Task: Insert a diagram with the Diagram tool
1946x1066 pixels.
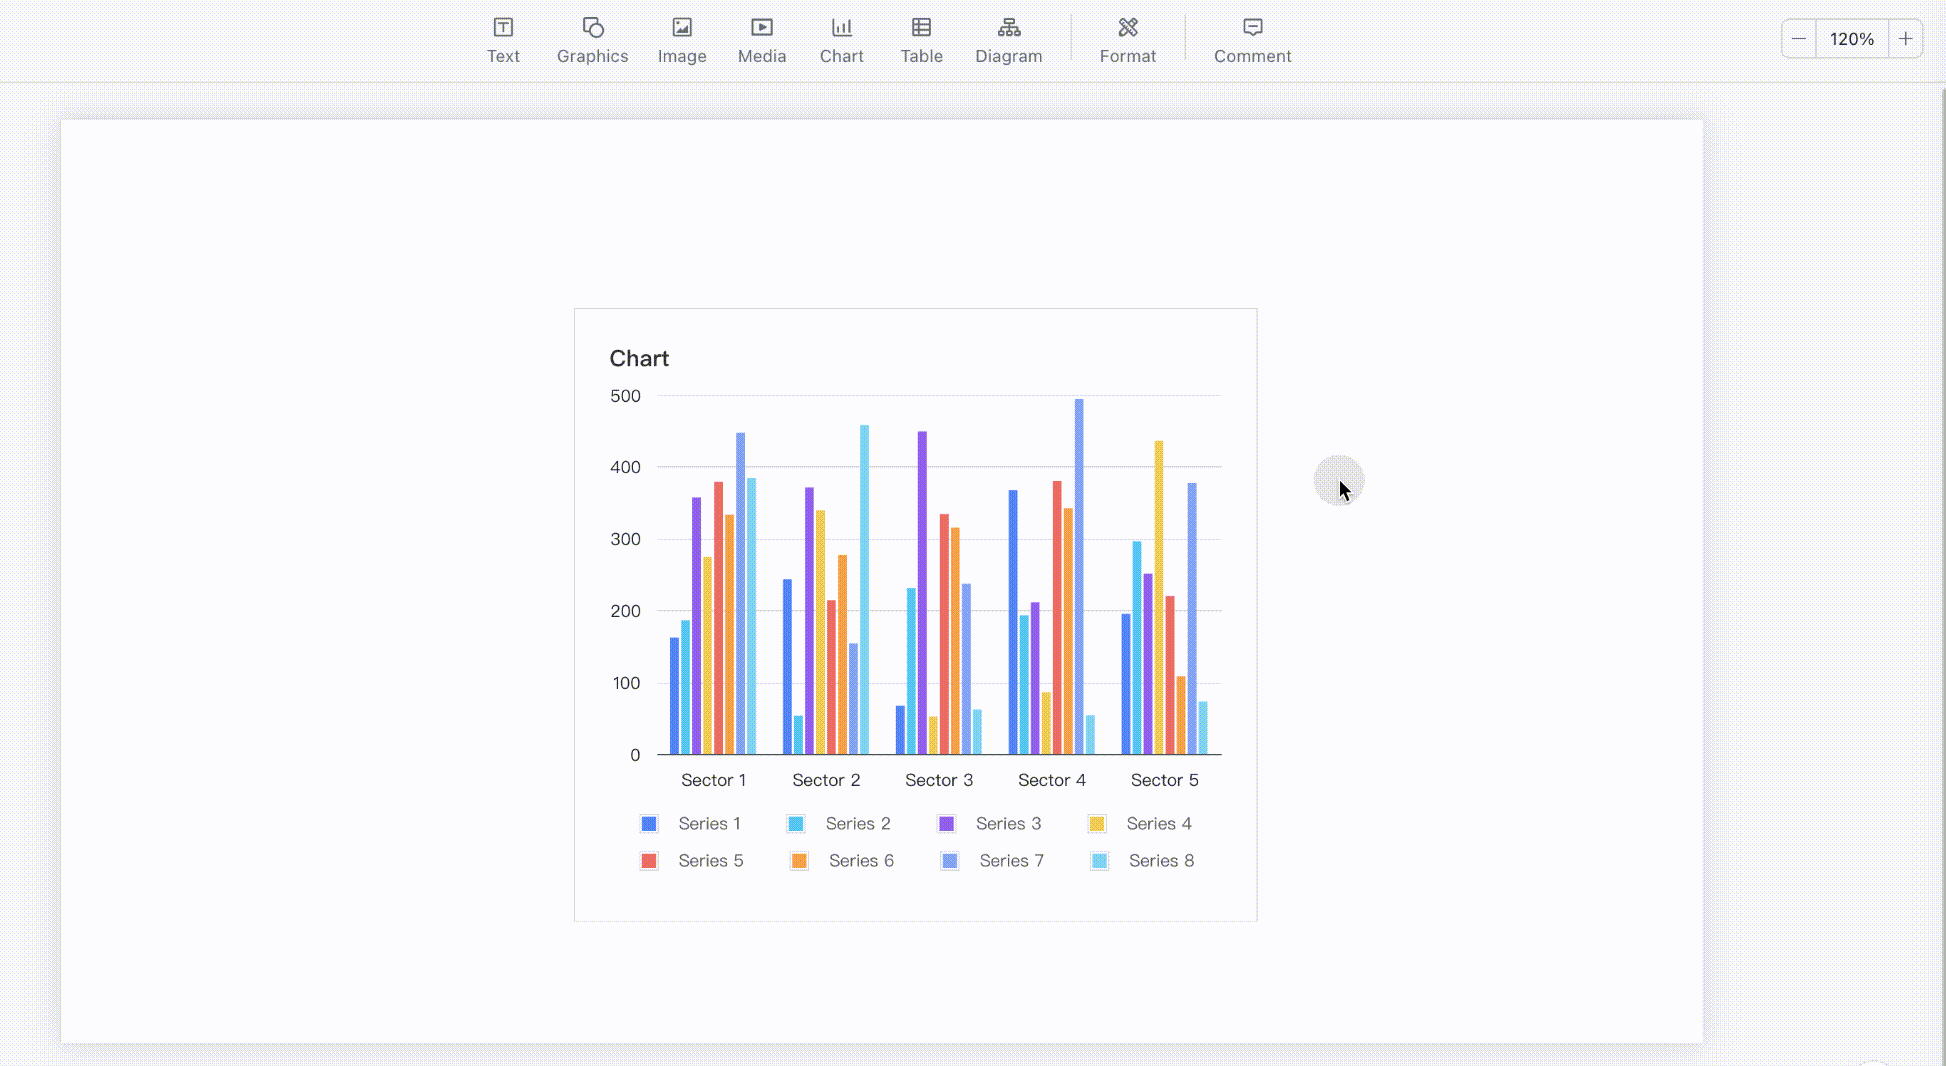Action: click(x=1008, y=40)
